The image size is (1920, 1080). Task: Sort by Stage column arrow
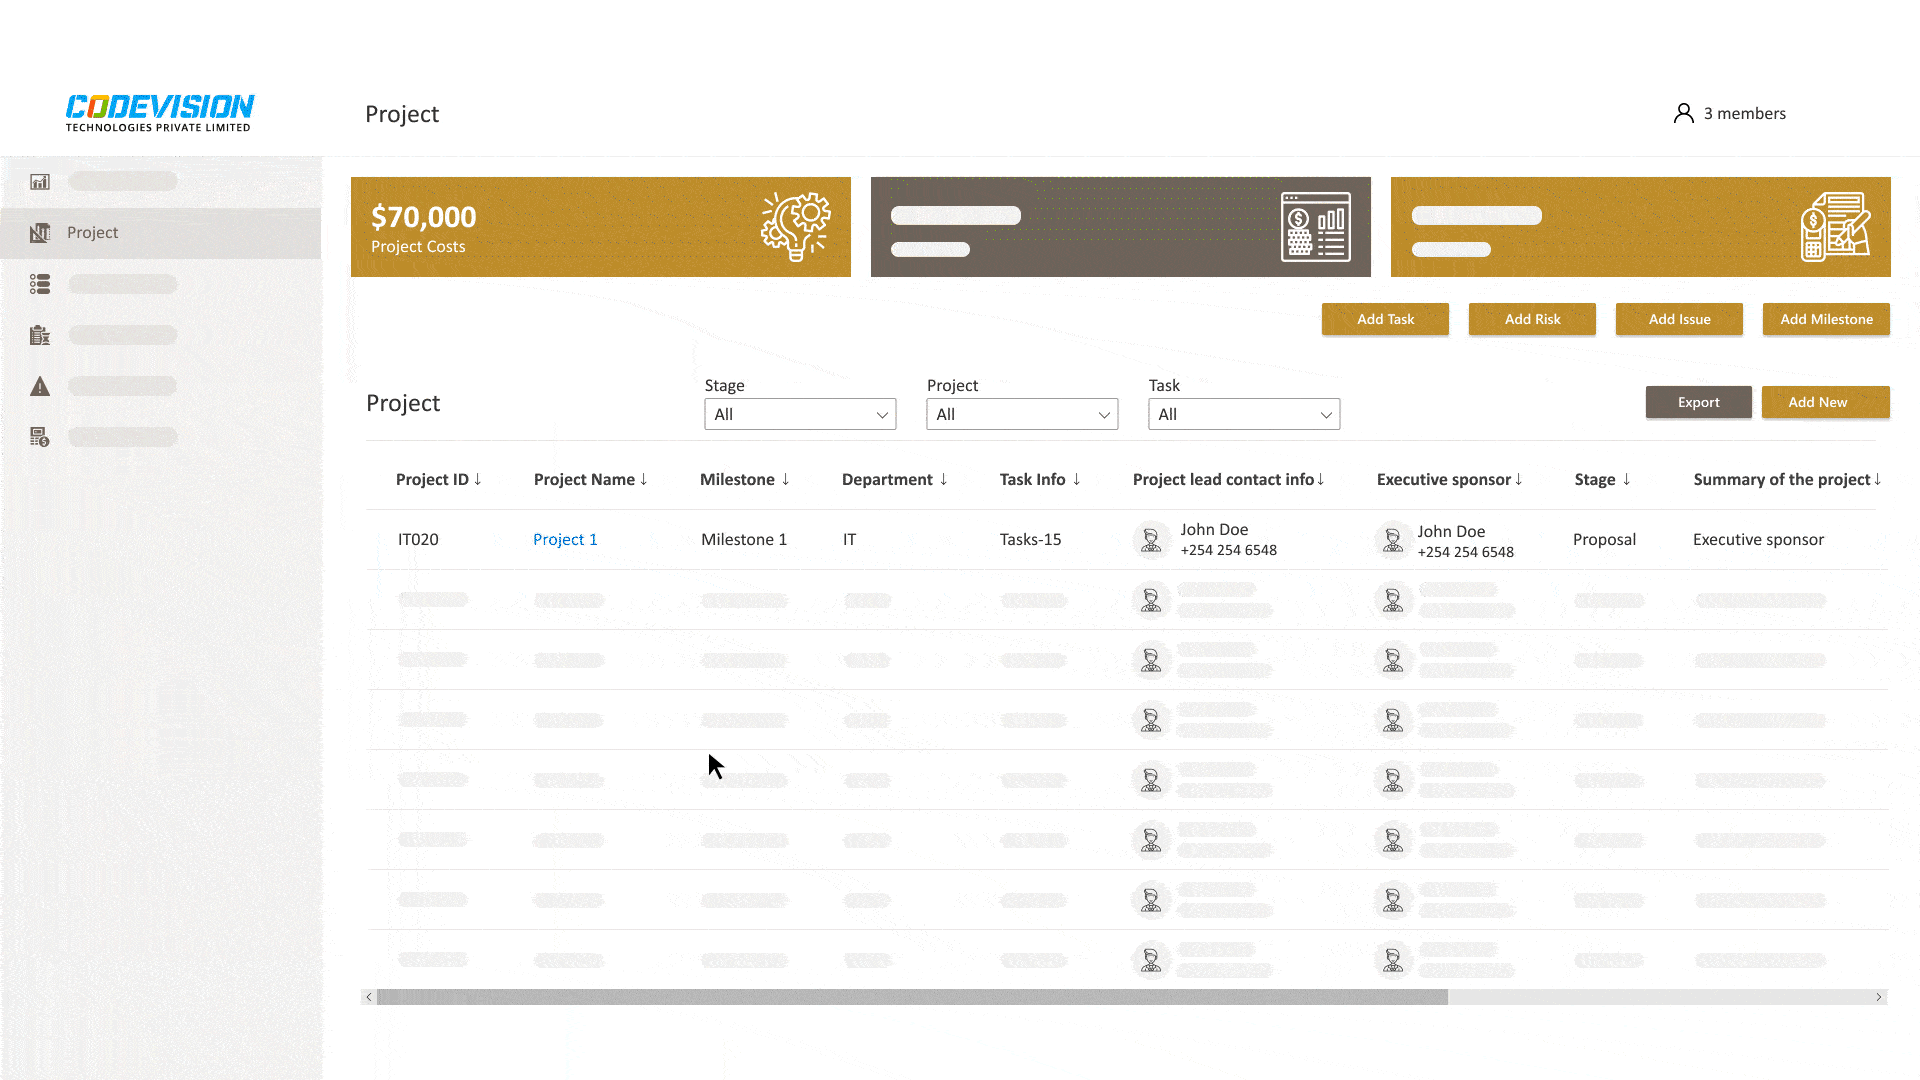point(1627,479)
